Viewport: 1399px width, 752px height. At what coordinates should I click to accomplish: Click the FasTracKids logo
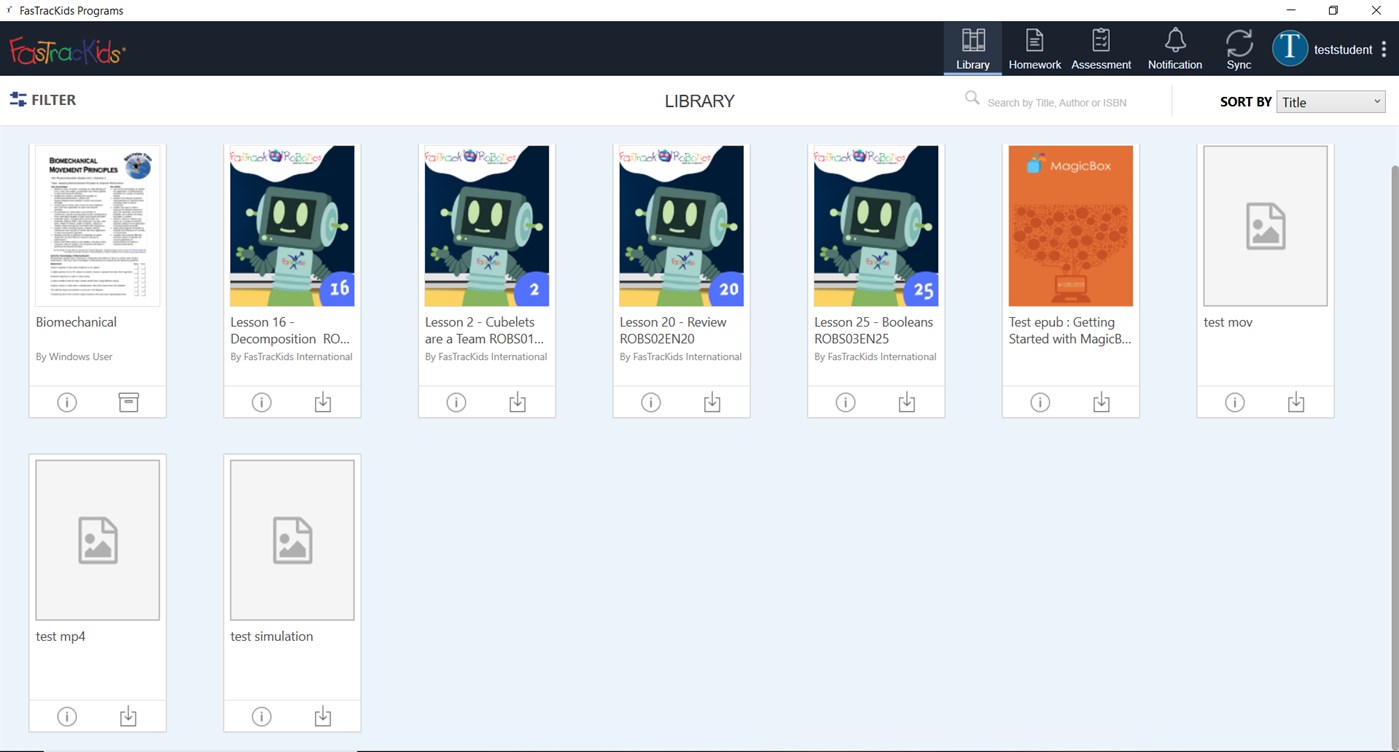[67, 50]
